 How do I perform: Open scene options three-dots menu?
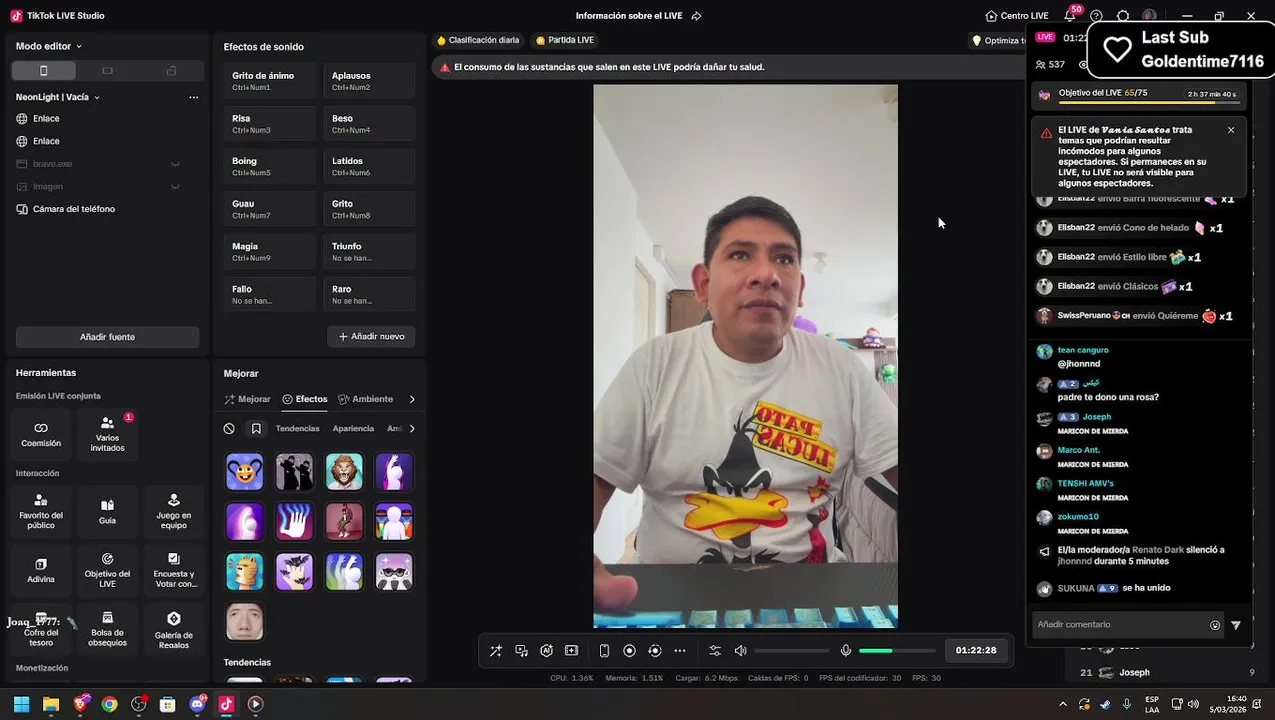193,97
